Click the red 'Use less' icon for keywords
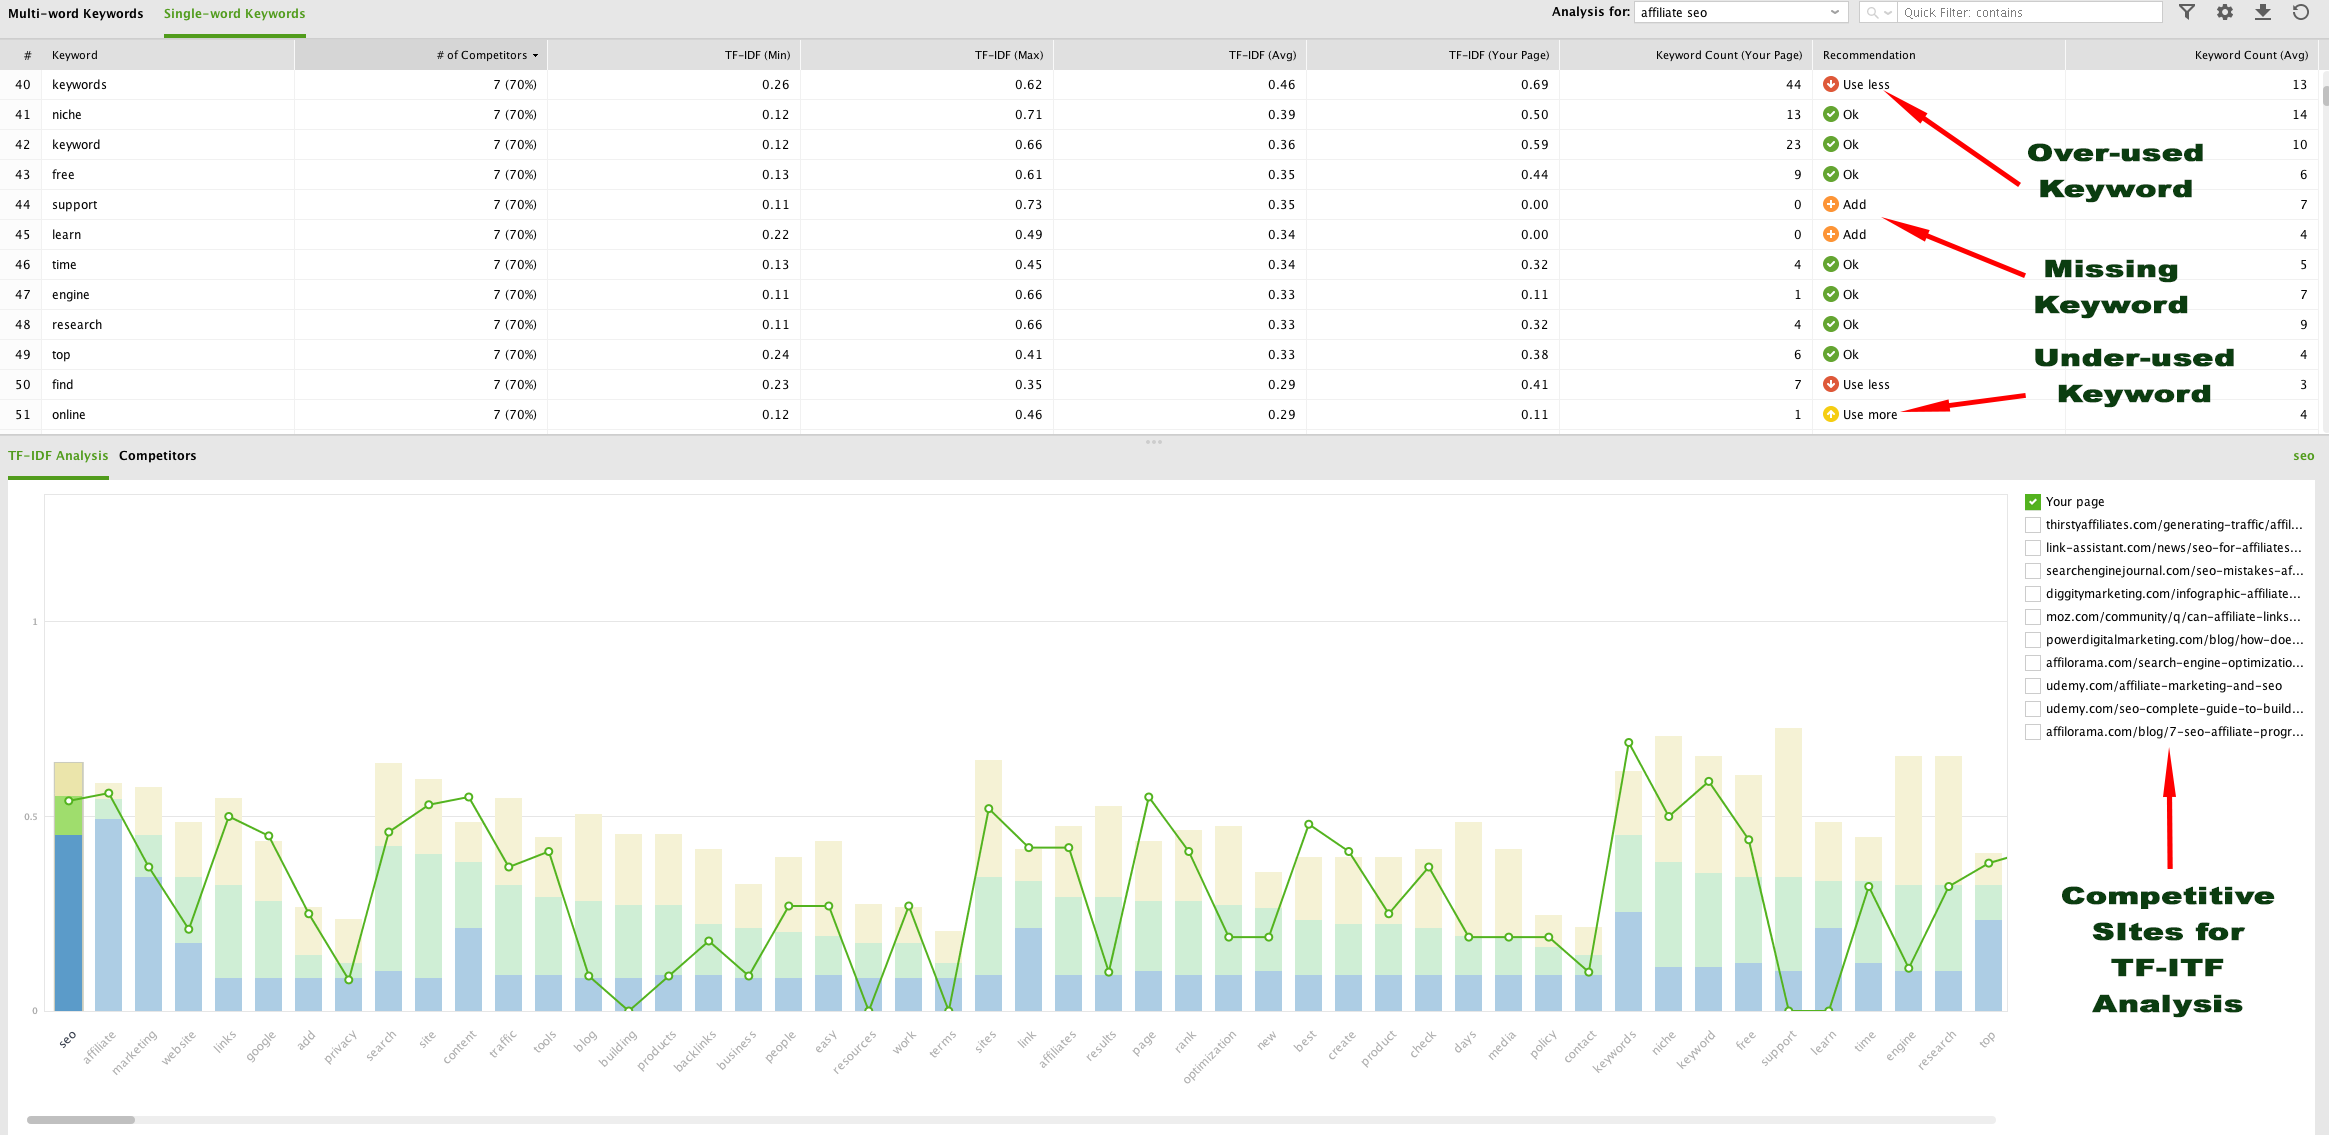 [1831, 84]
